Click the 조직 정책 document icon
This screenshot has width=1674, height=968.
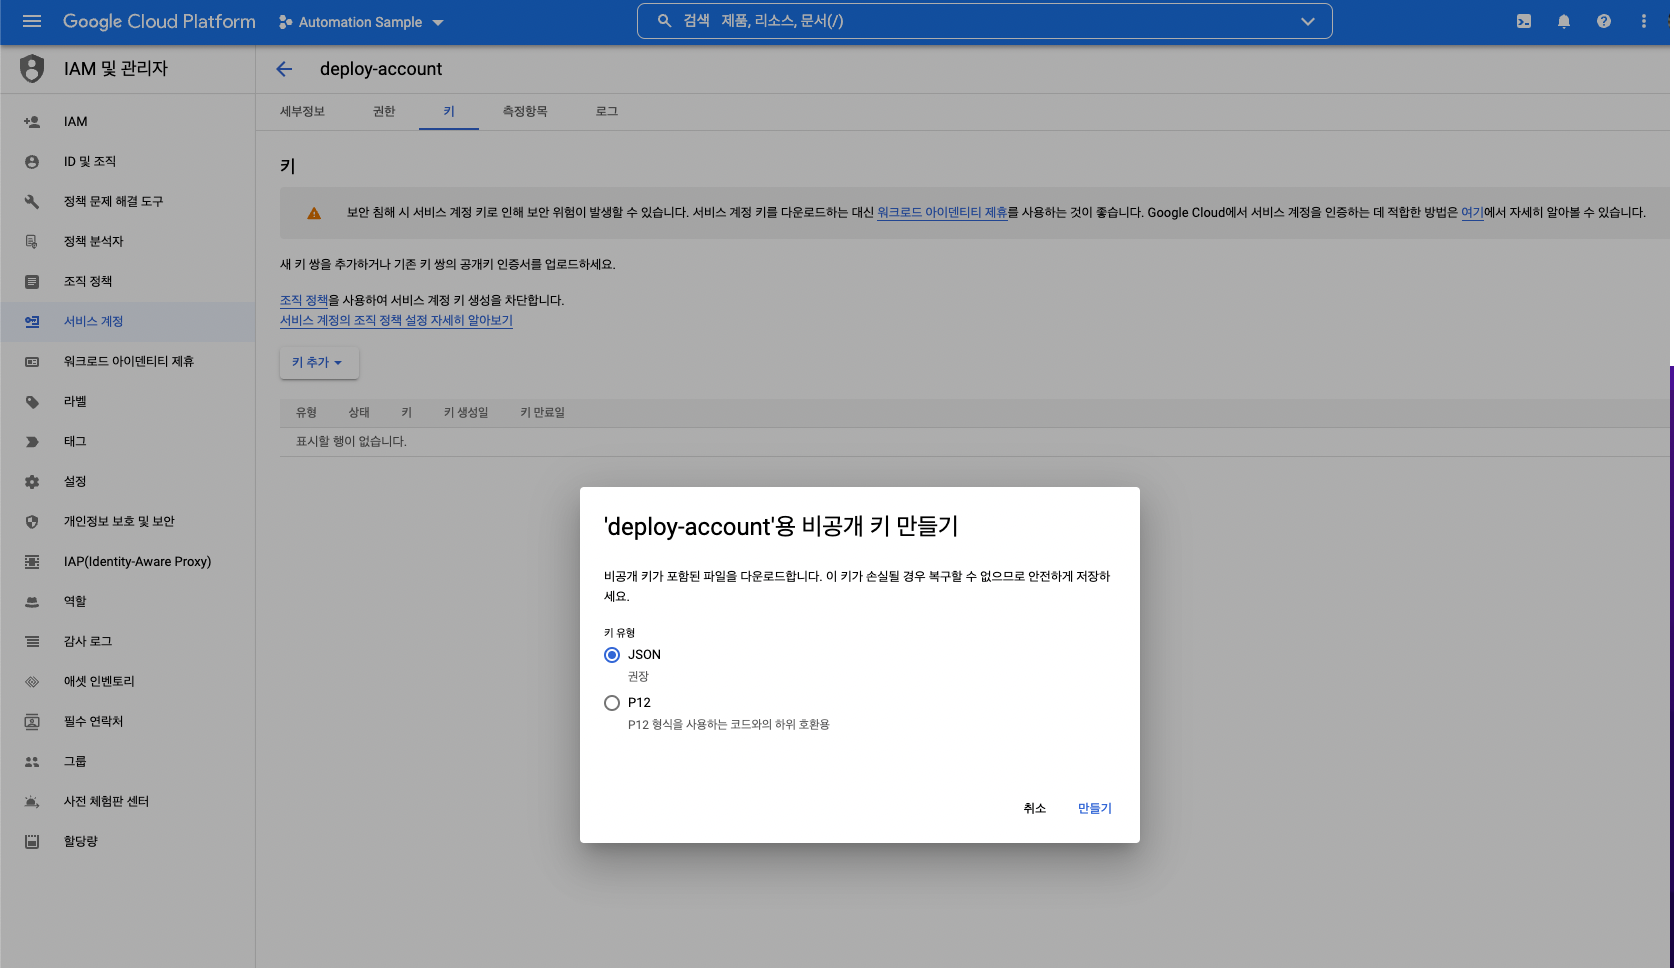[x=32, y=282]
